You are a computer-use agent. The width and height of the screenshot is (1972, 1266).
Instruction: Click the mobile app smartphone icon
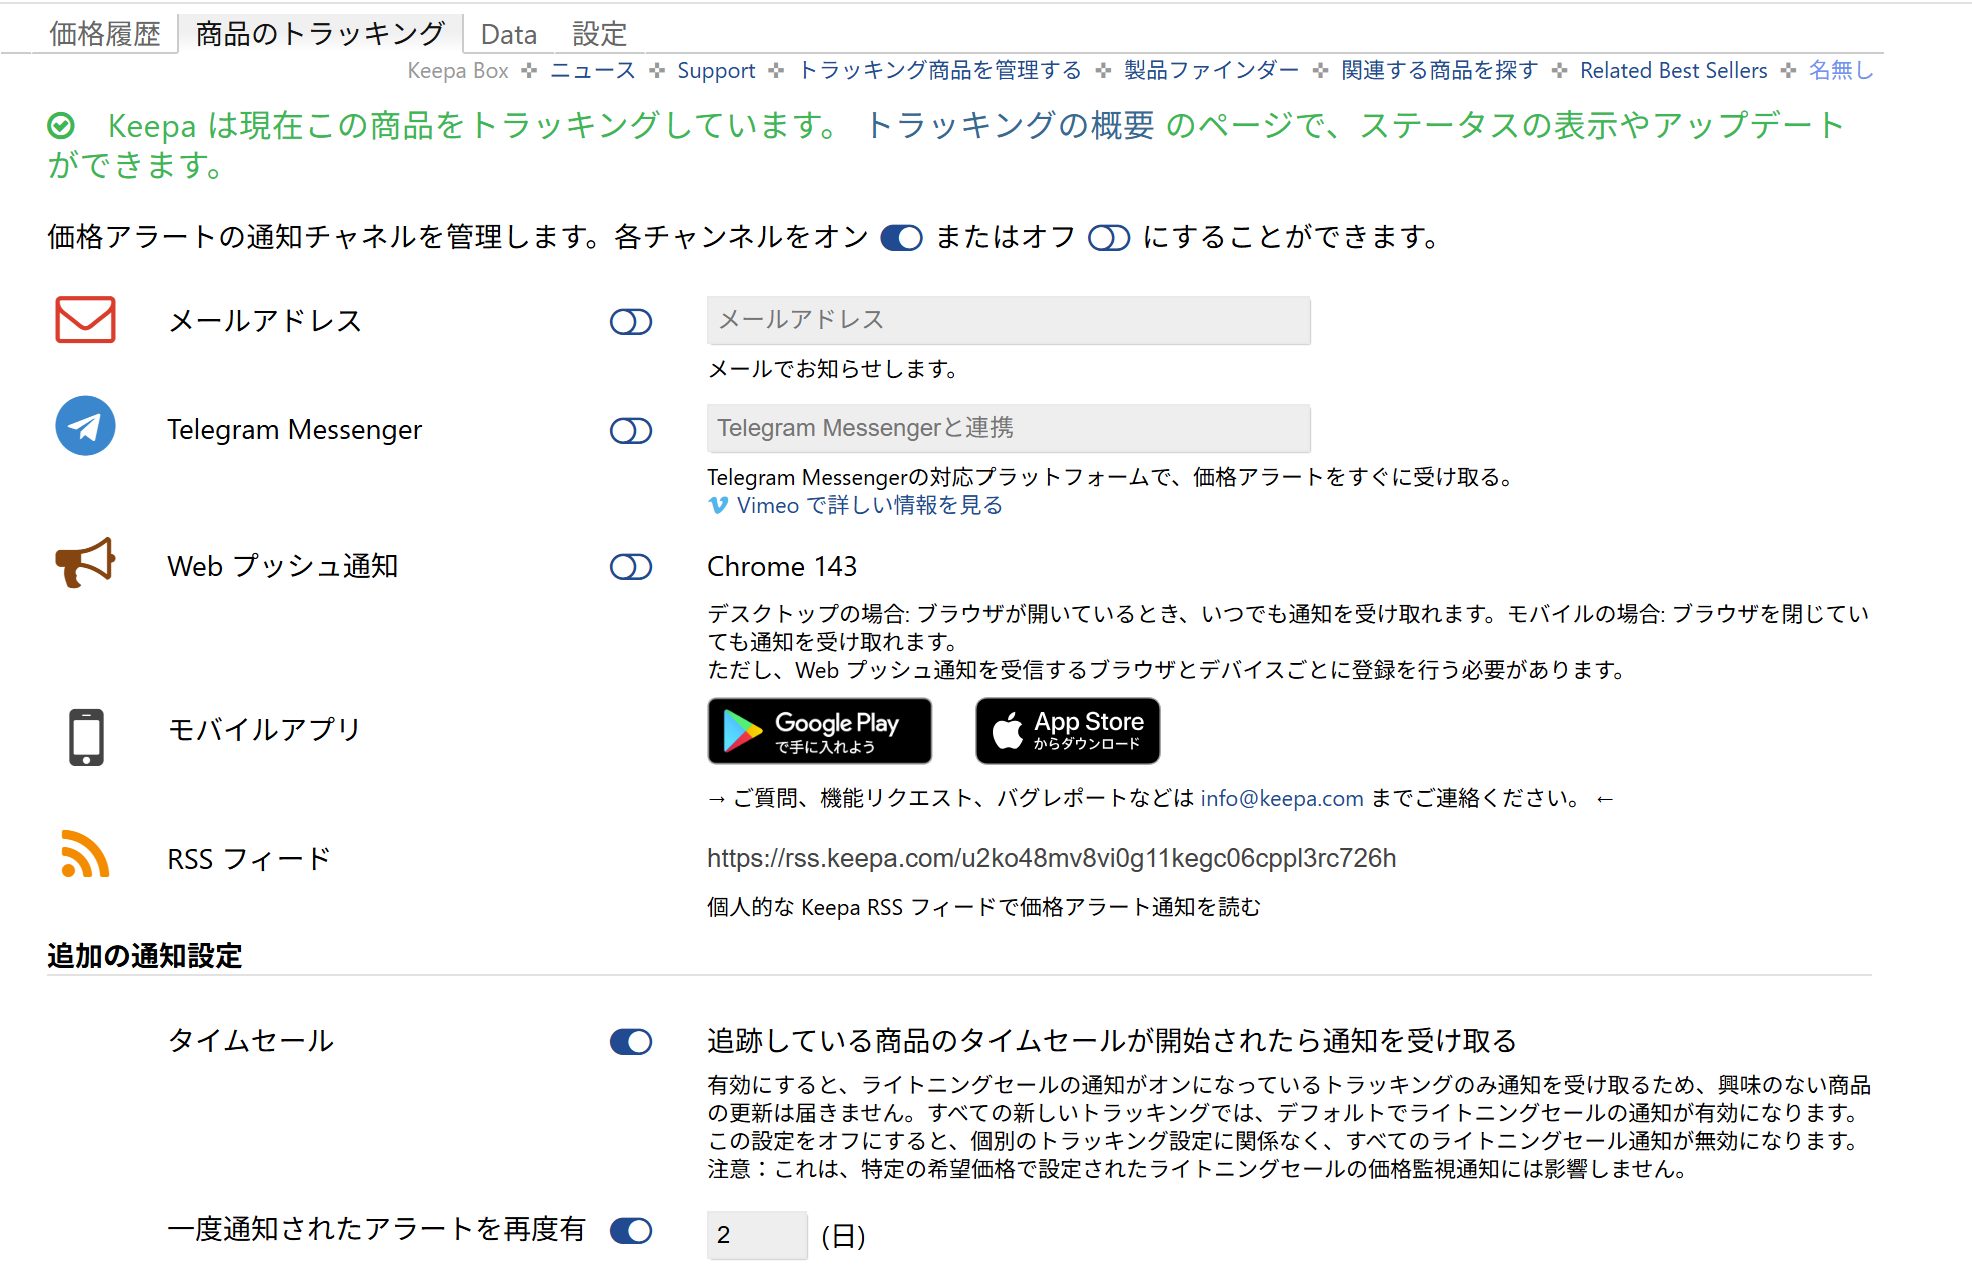click(86, 737)
